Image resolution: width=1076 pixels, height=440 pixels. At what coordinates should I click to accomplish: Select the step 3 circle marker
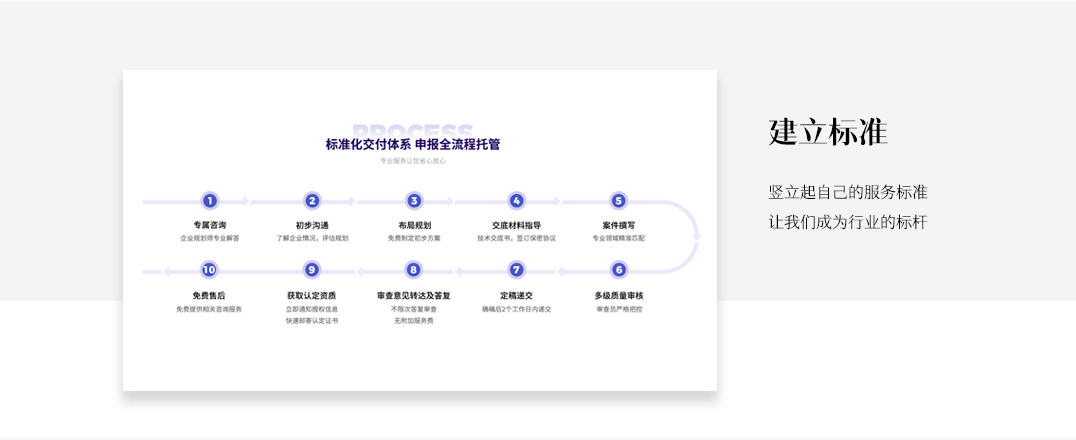(x=414, y=201)
